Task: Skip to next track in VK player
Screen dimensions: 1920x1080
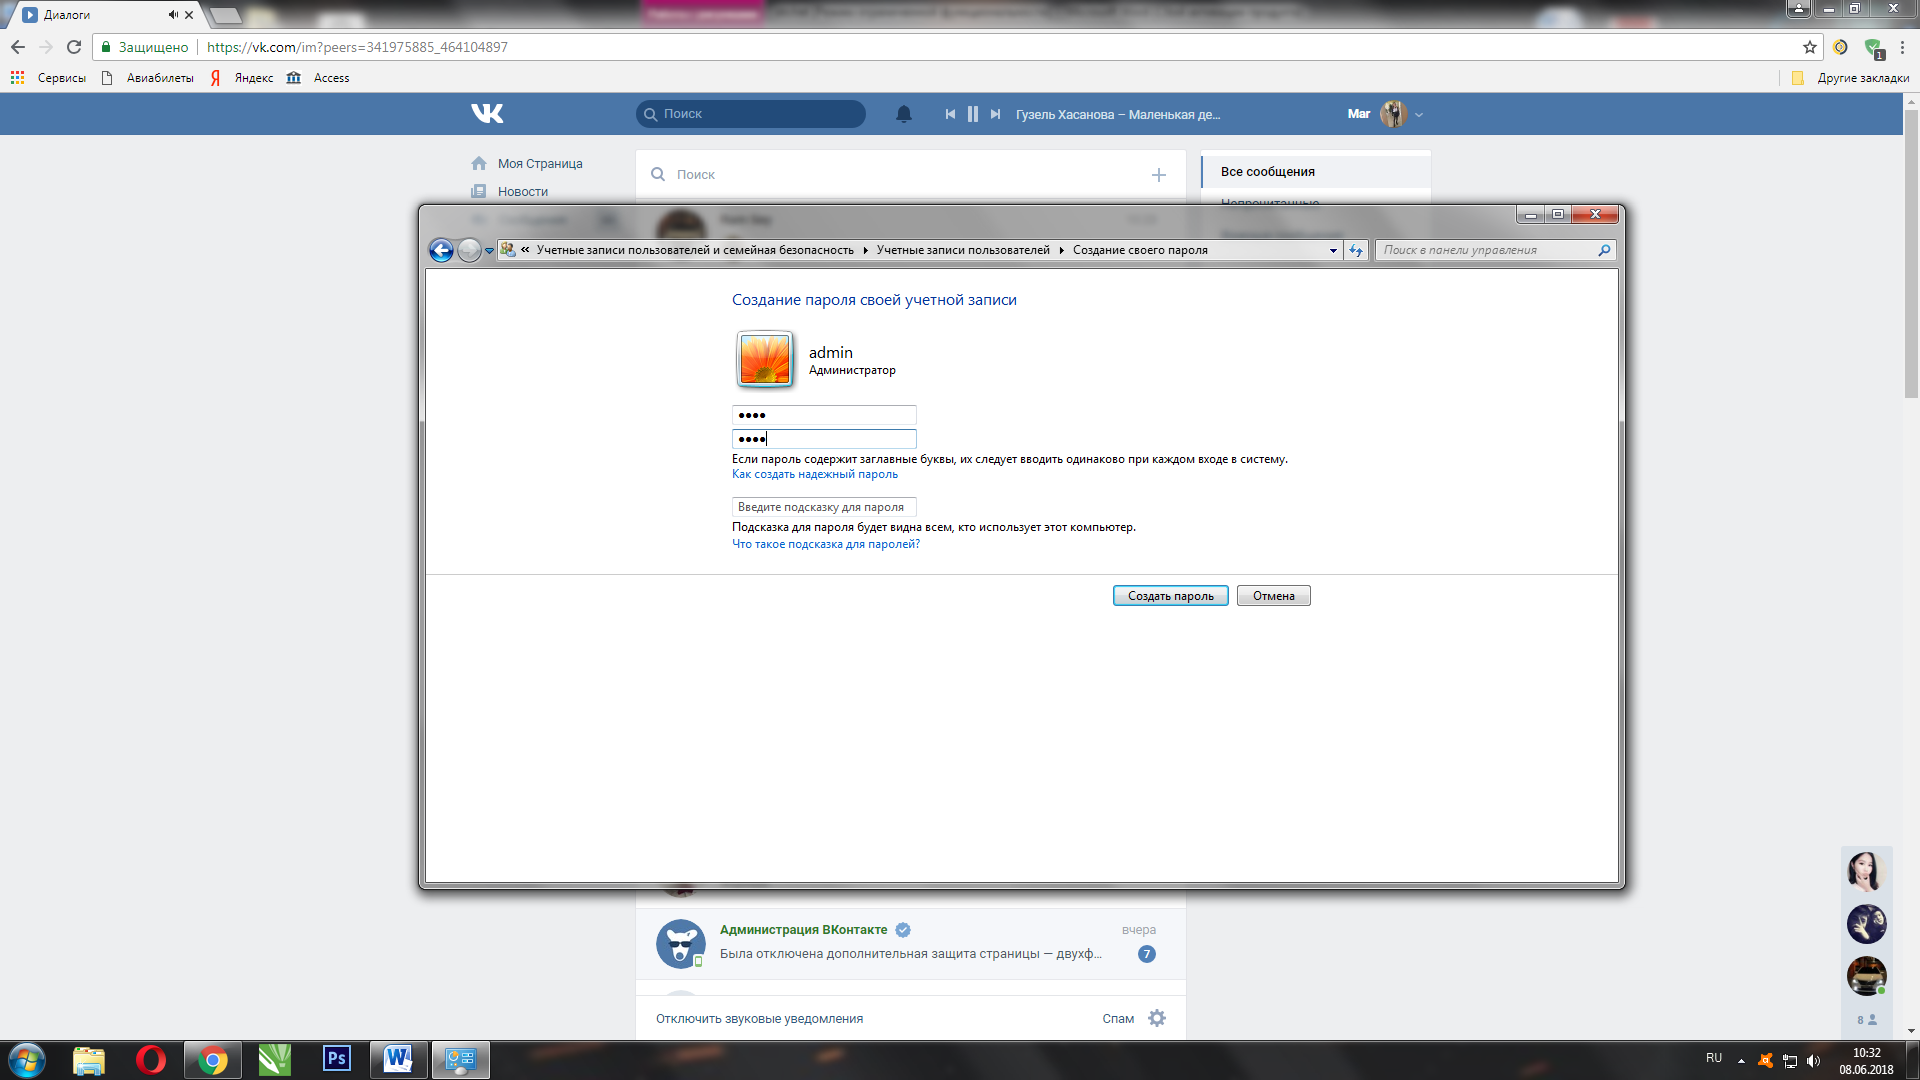Action: tap(995, 114)
